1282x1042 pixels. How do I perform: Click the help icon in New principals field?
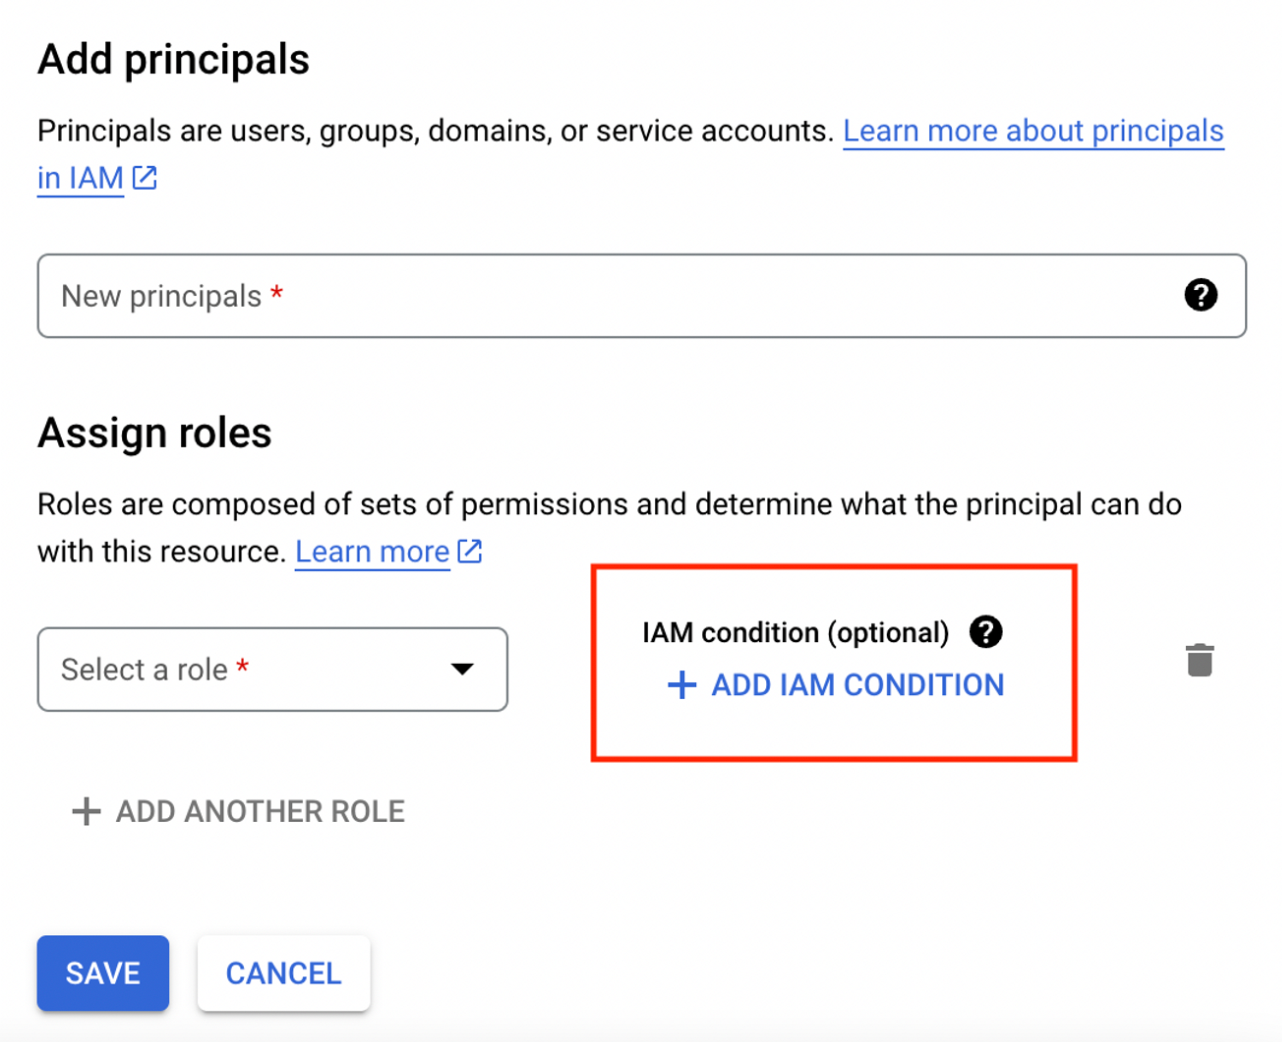tap(1200, 295)
